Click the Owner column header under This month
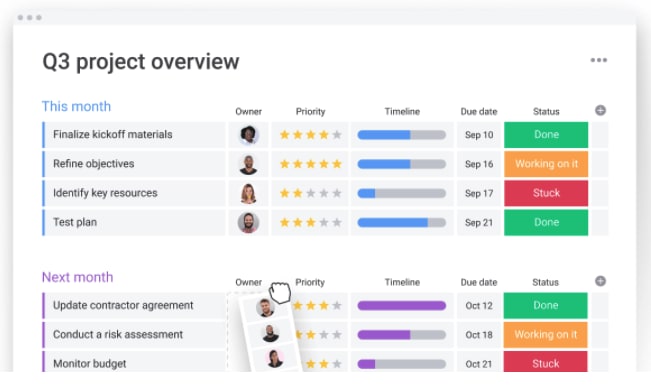 click(x=248, y=111)
